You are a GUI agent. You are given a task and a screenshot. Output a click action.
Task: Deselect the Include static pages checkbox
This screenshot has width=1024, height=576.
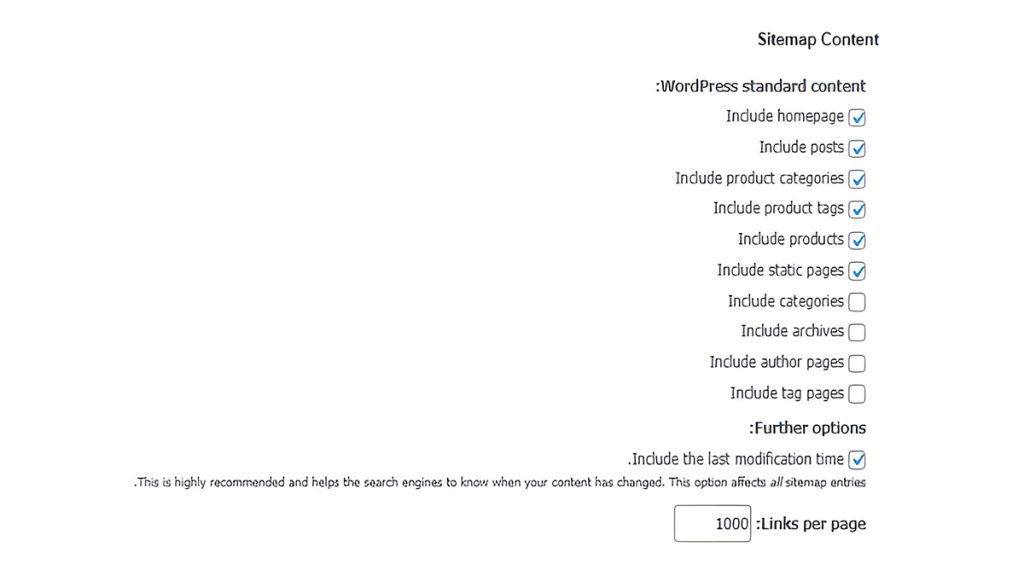pos(857,271)
